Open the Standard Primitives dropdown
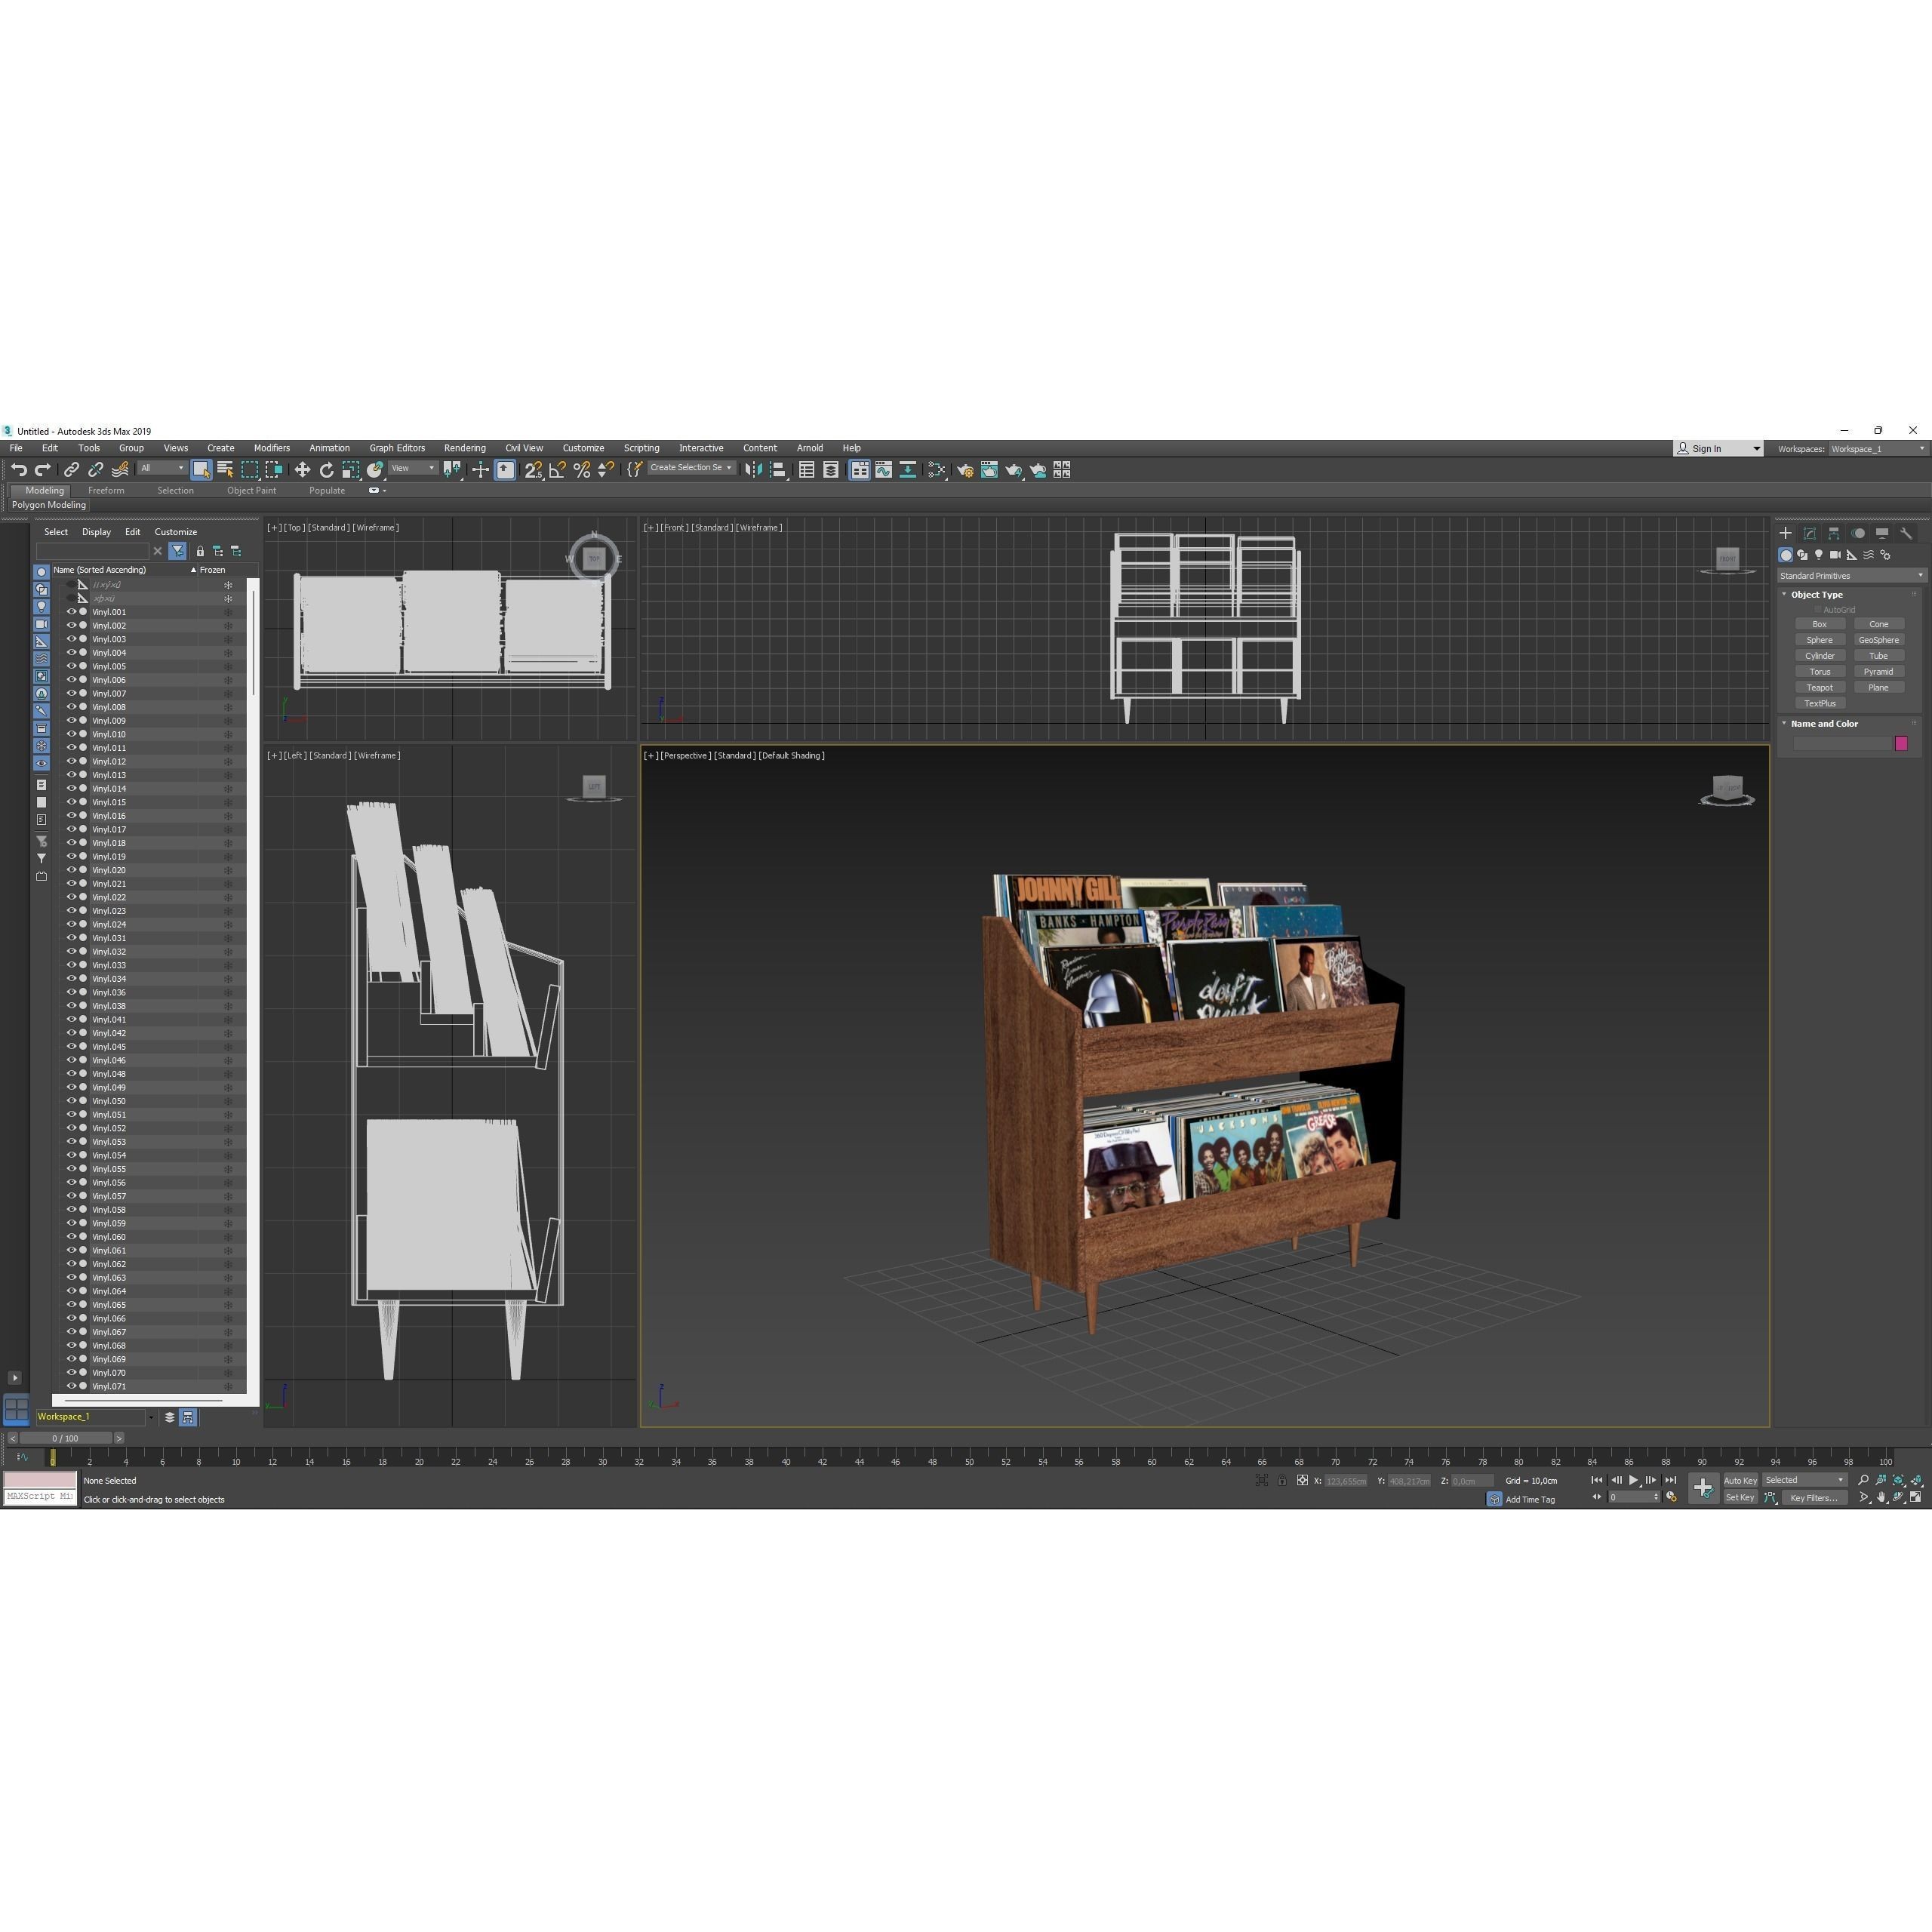This screenshot has width=1932, height=1932. (1850, 576)
